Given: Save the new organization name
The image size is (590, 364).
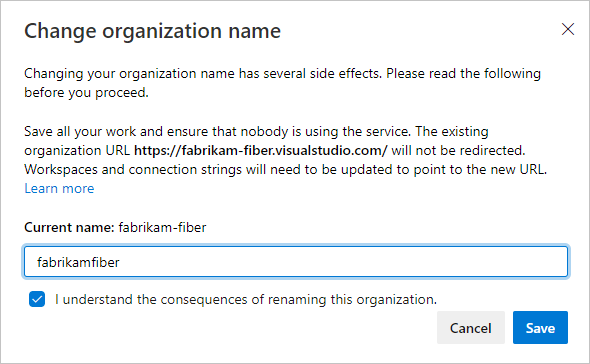Looking at the screenshot, I should tap(540, 327).
